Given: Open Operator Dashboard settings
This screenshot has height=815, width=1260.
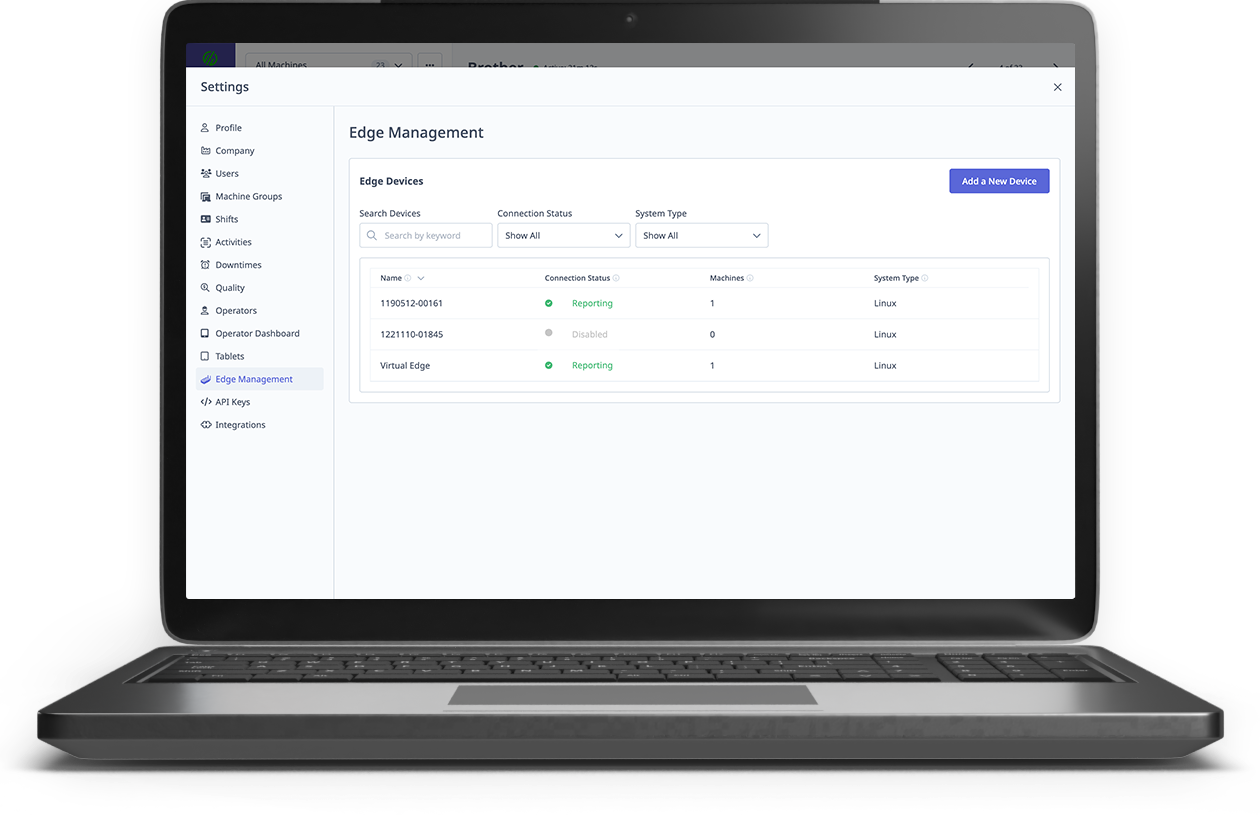Looking at the screenshot, I should [x=260, y=334].
